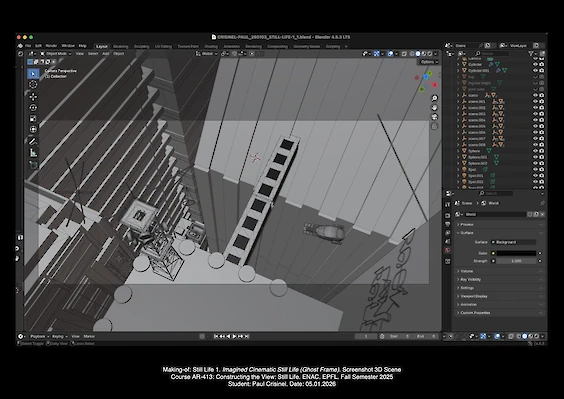Open the Window menu
Viewport: 564px width, 399px height.
tap(68, 46)
